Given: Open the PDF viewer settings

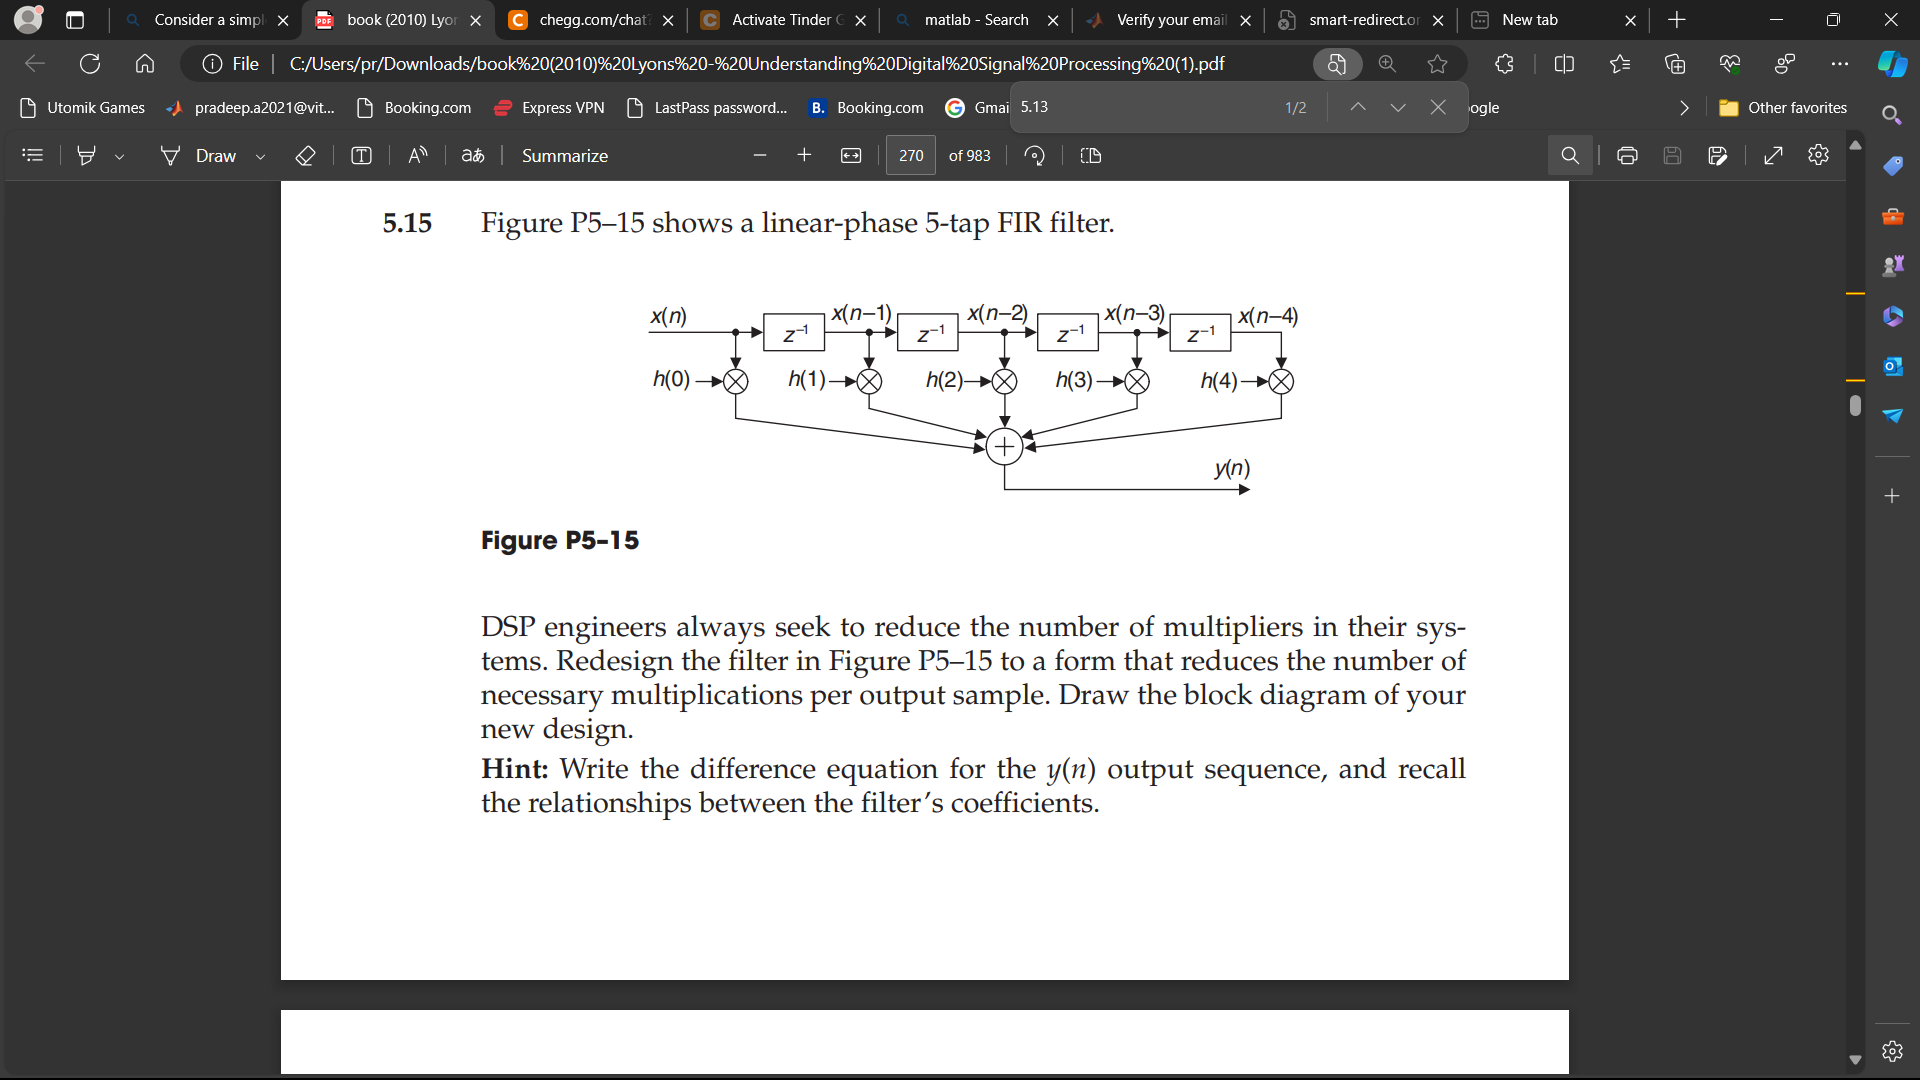Looking at the screenshot, I should click(x=1818, y=155).
